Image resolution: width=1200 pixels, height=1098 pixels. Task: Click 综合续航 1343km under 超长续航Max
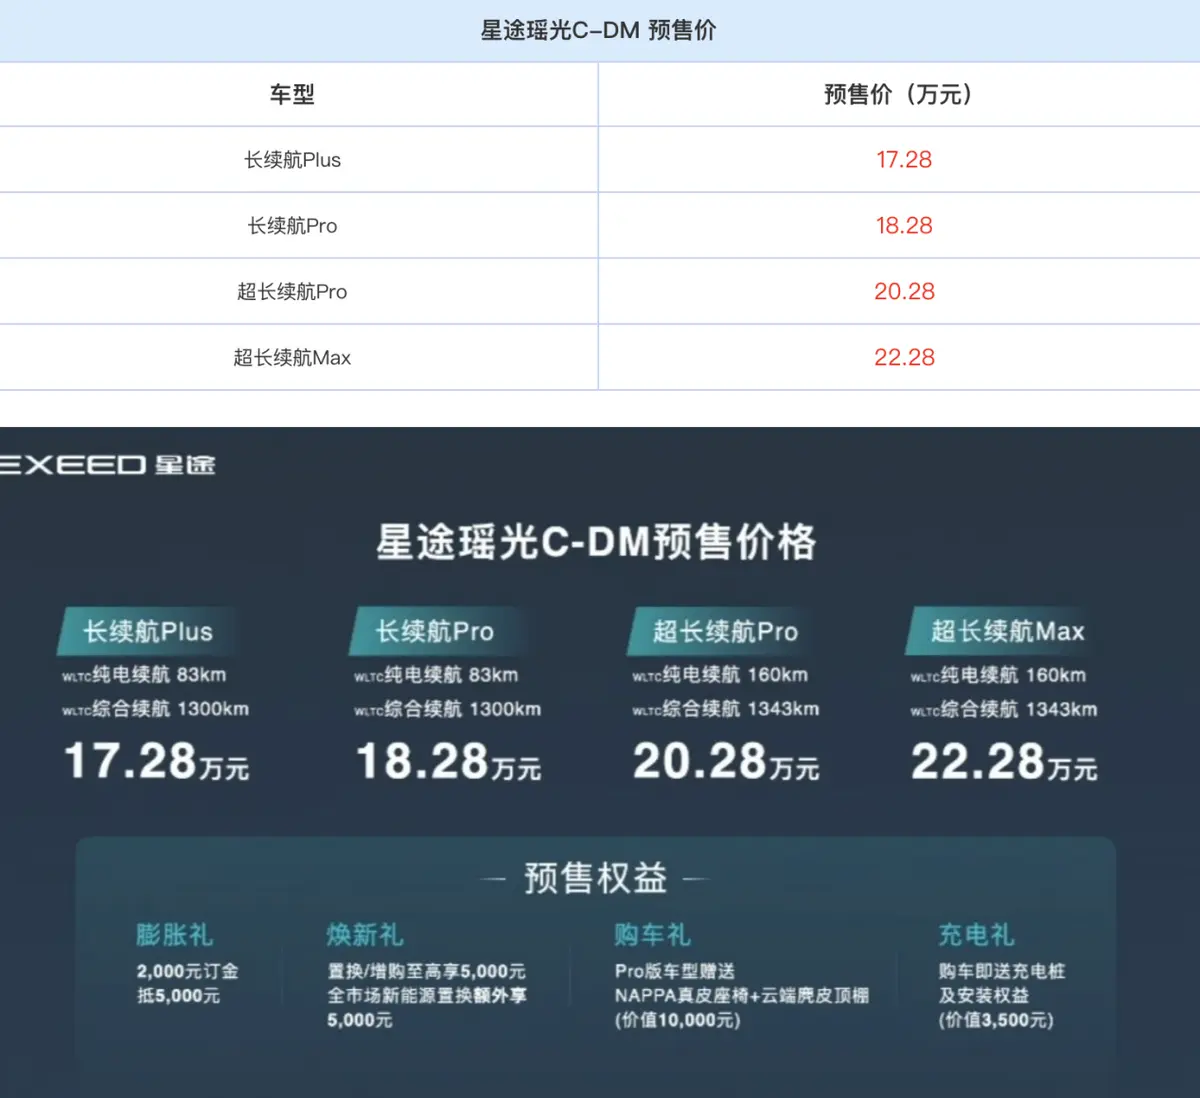pyautogui.click(x=1003, y=709)
